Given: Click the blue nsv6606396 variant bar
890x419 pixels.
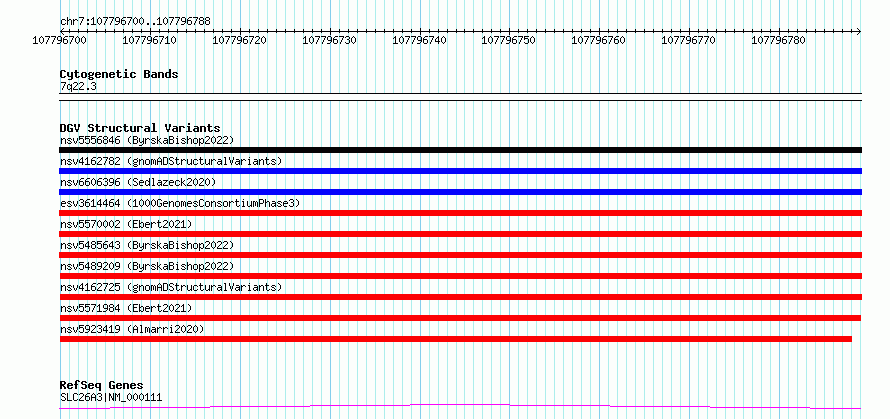Looking at the screenshot, I should tap(460, 192).
